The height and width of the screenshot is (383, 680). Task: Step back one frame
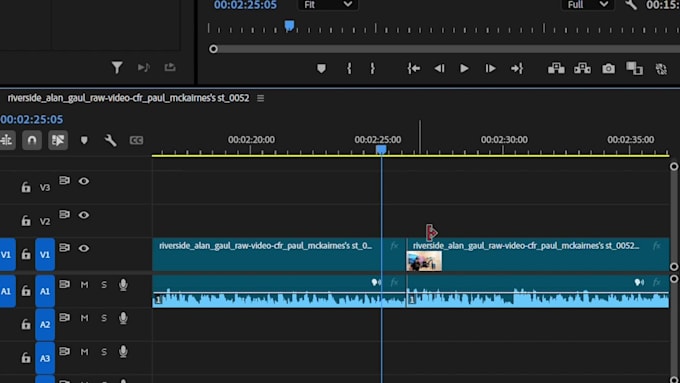(439, 69)
